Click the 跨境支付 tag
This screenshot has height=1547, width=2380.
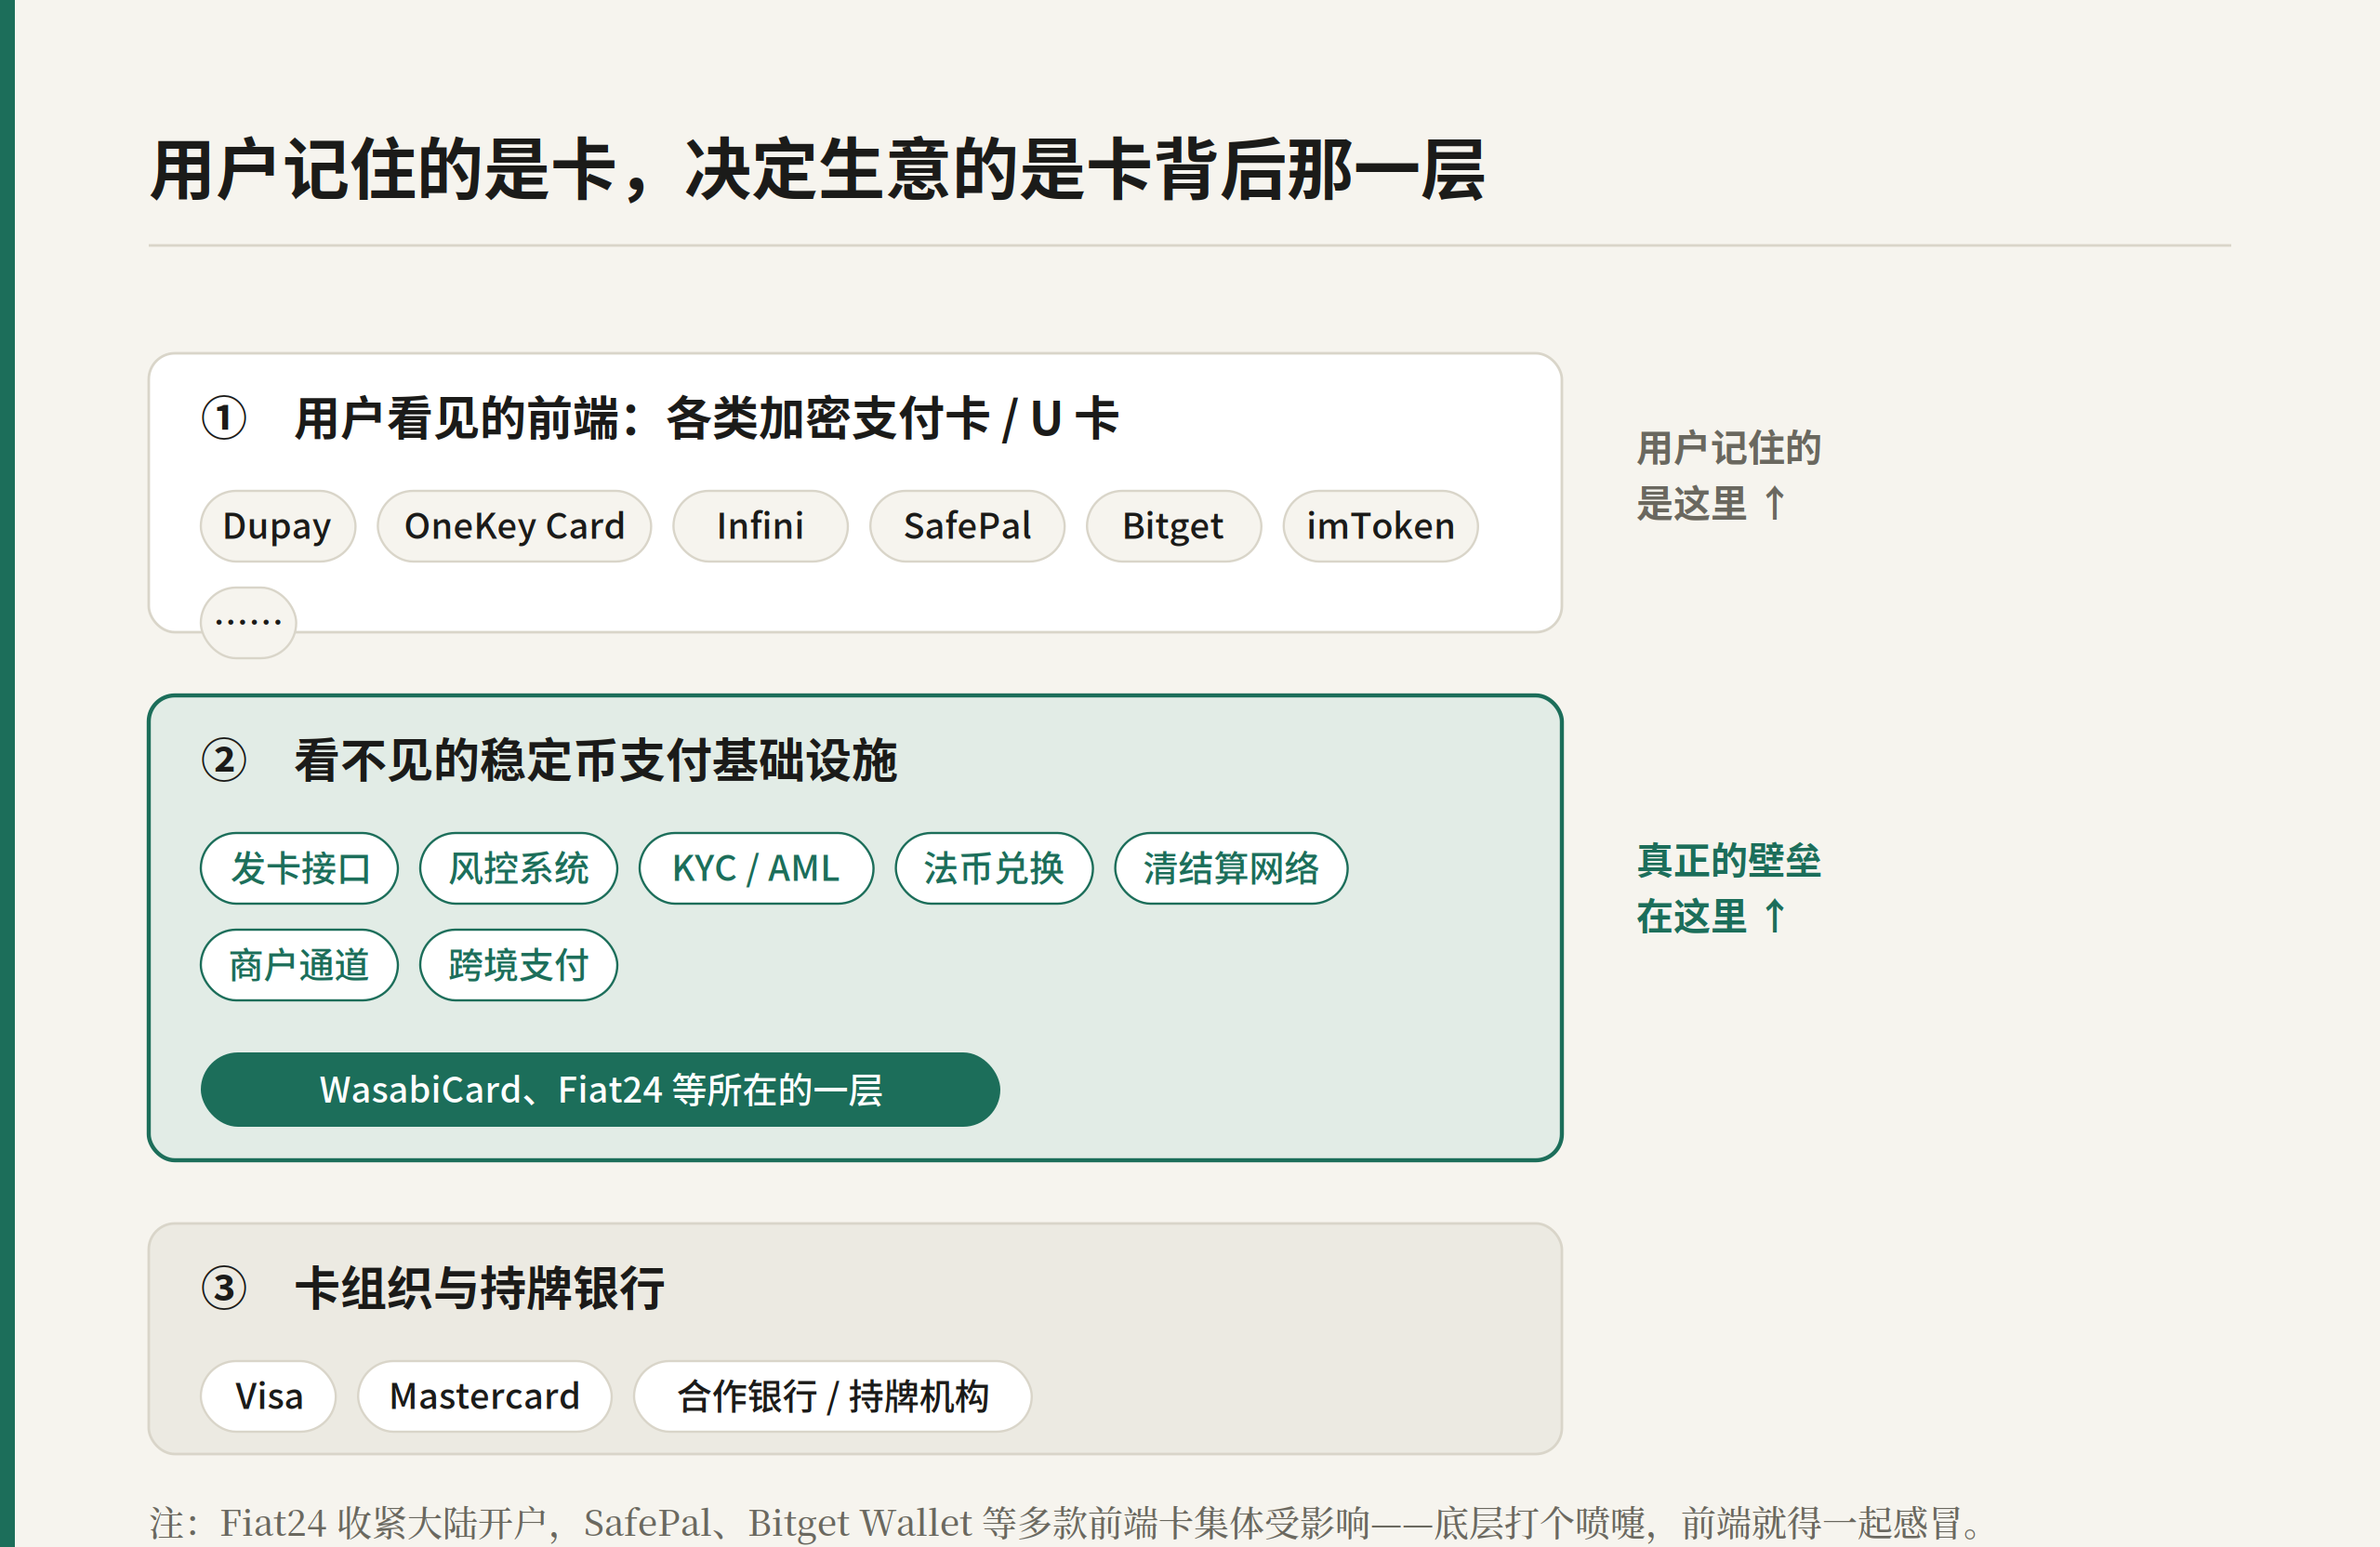click(x=518, y=965)
